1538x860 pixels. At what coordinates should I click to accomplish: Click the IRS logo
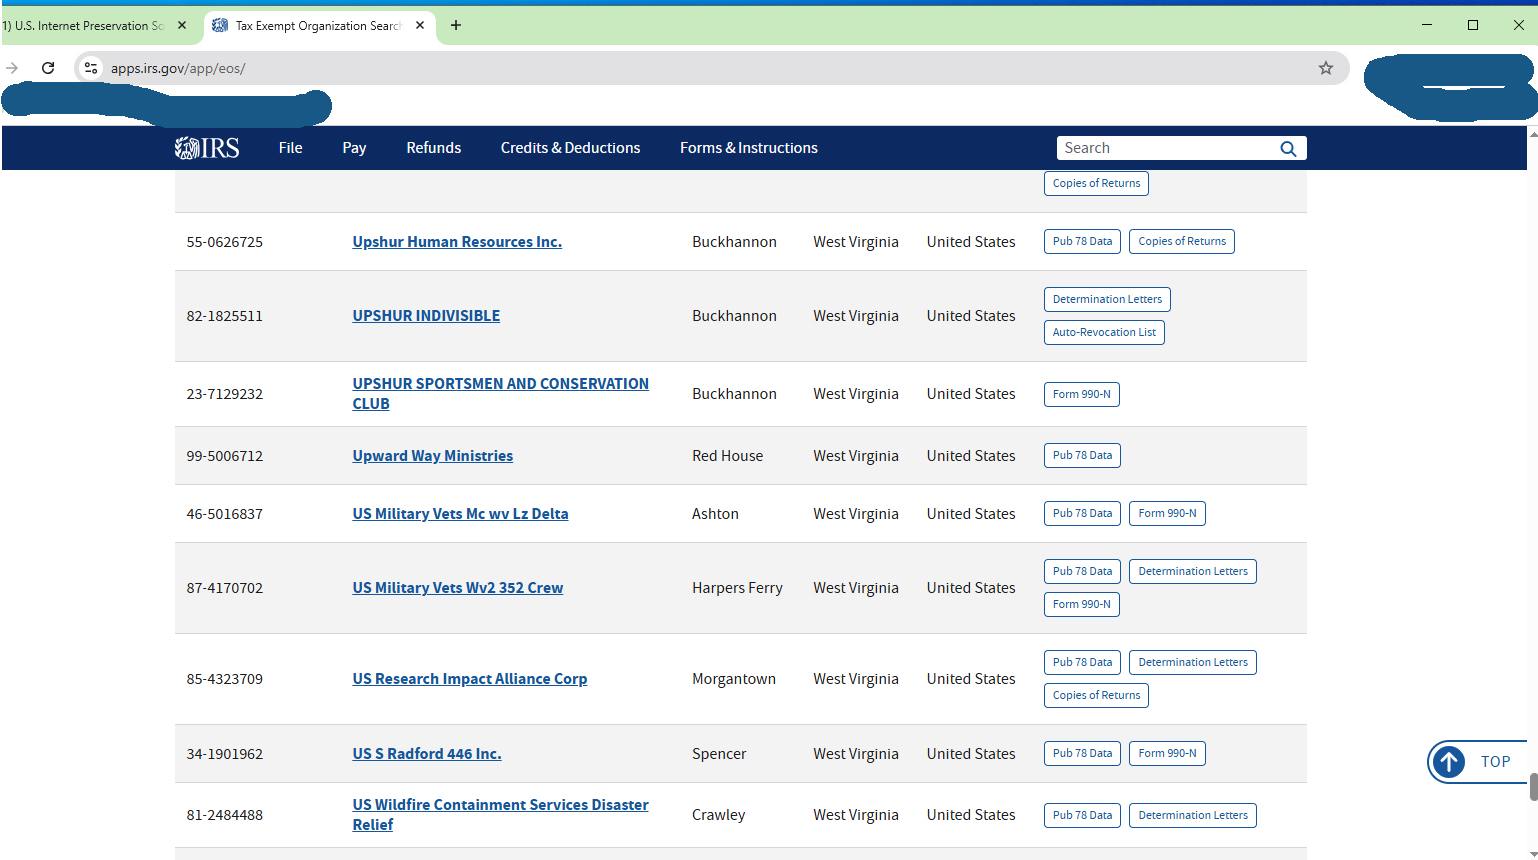click(x=207, y=148)
